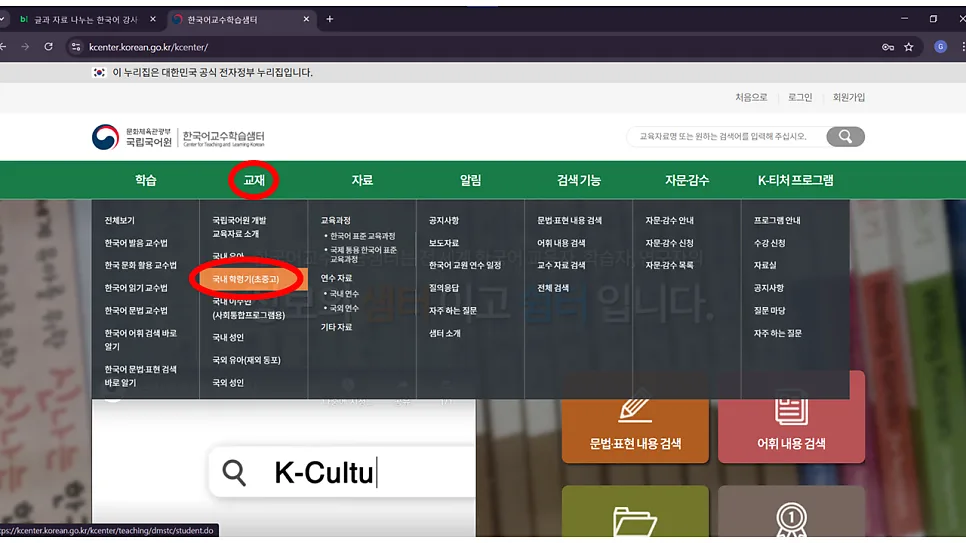Select 국내 연수 under 연수 자료

343,293
